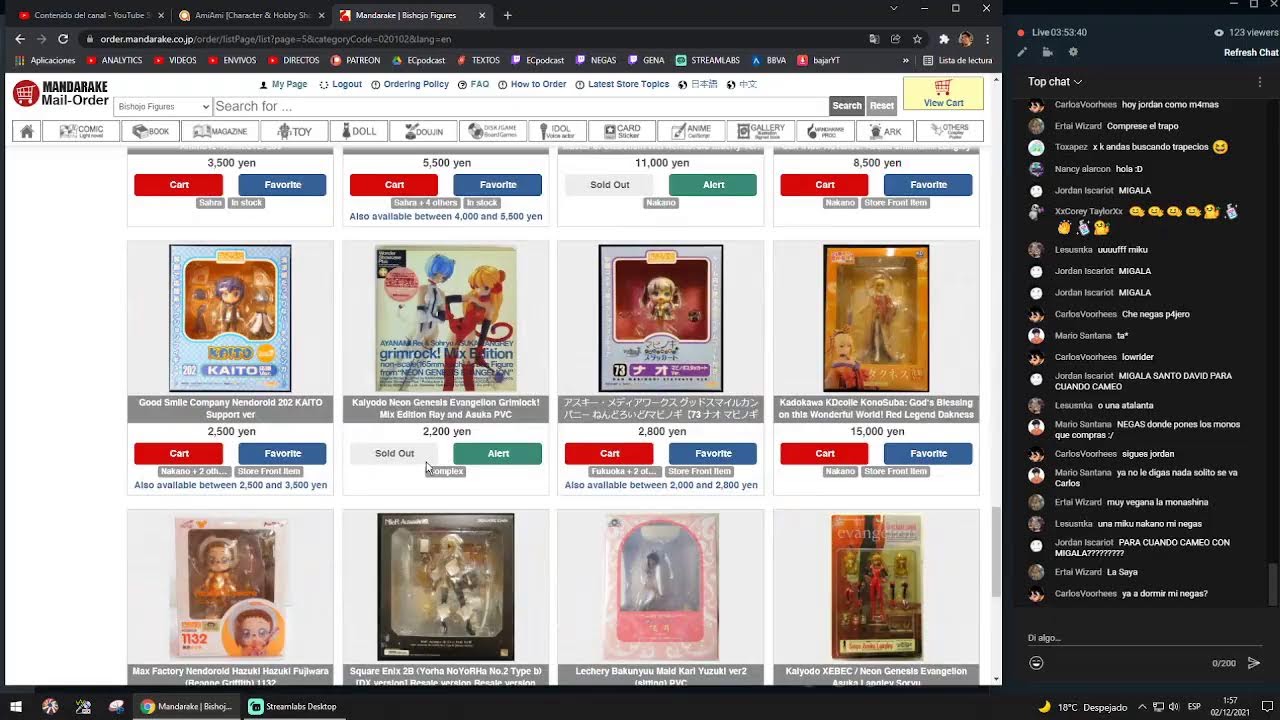The height and width of the screenshot is (720, 1280).
Task: Reload the browser page
Action: [x=63, y=39]
